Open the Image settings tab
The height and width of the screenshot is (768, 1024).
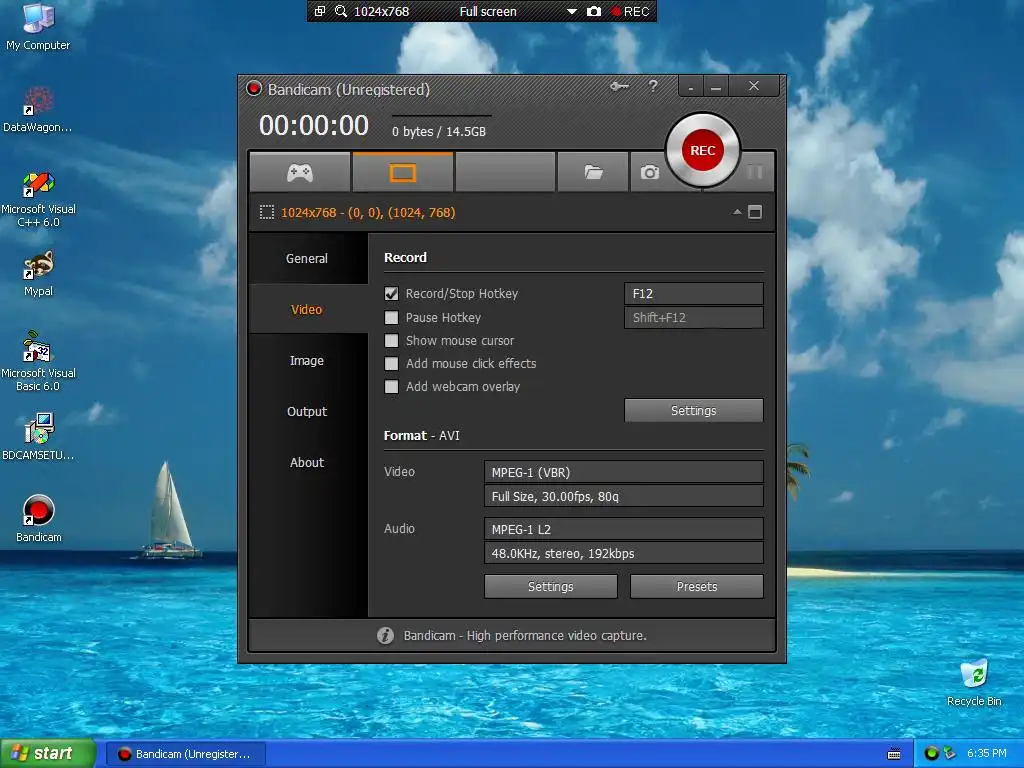coord(307,360)
